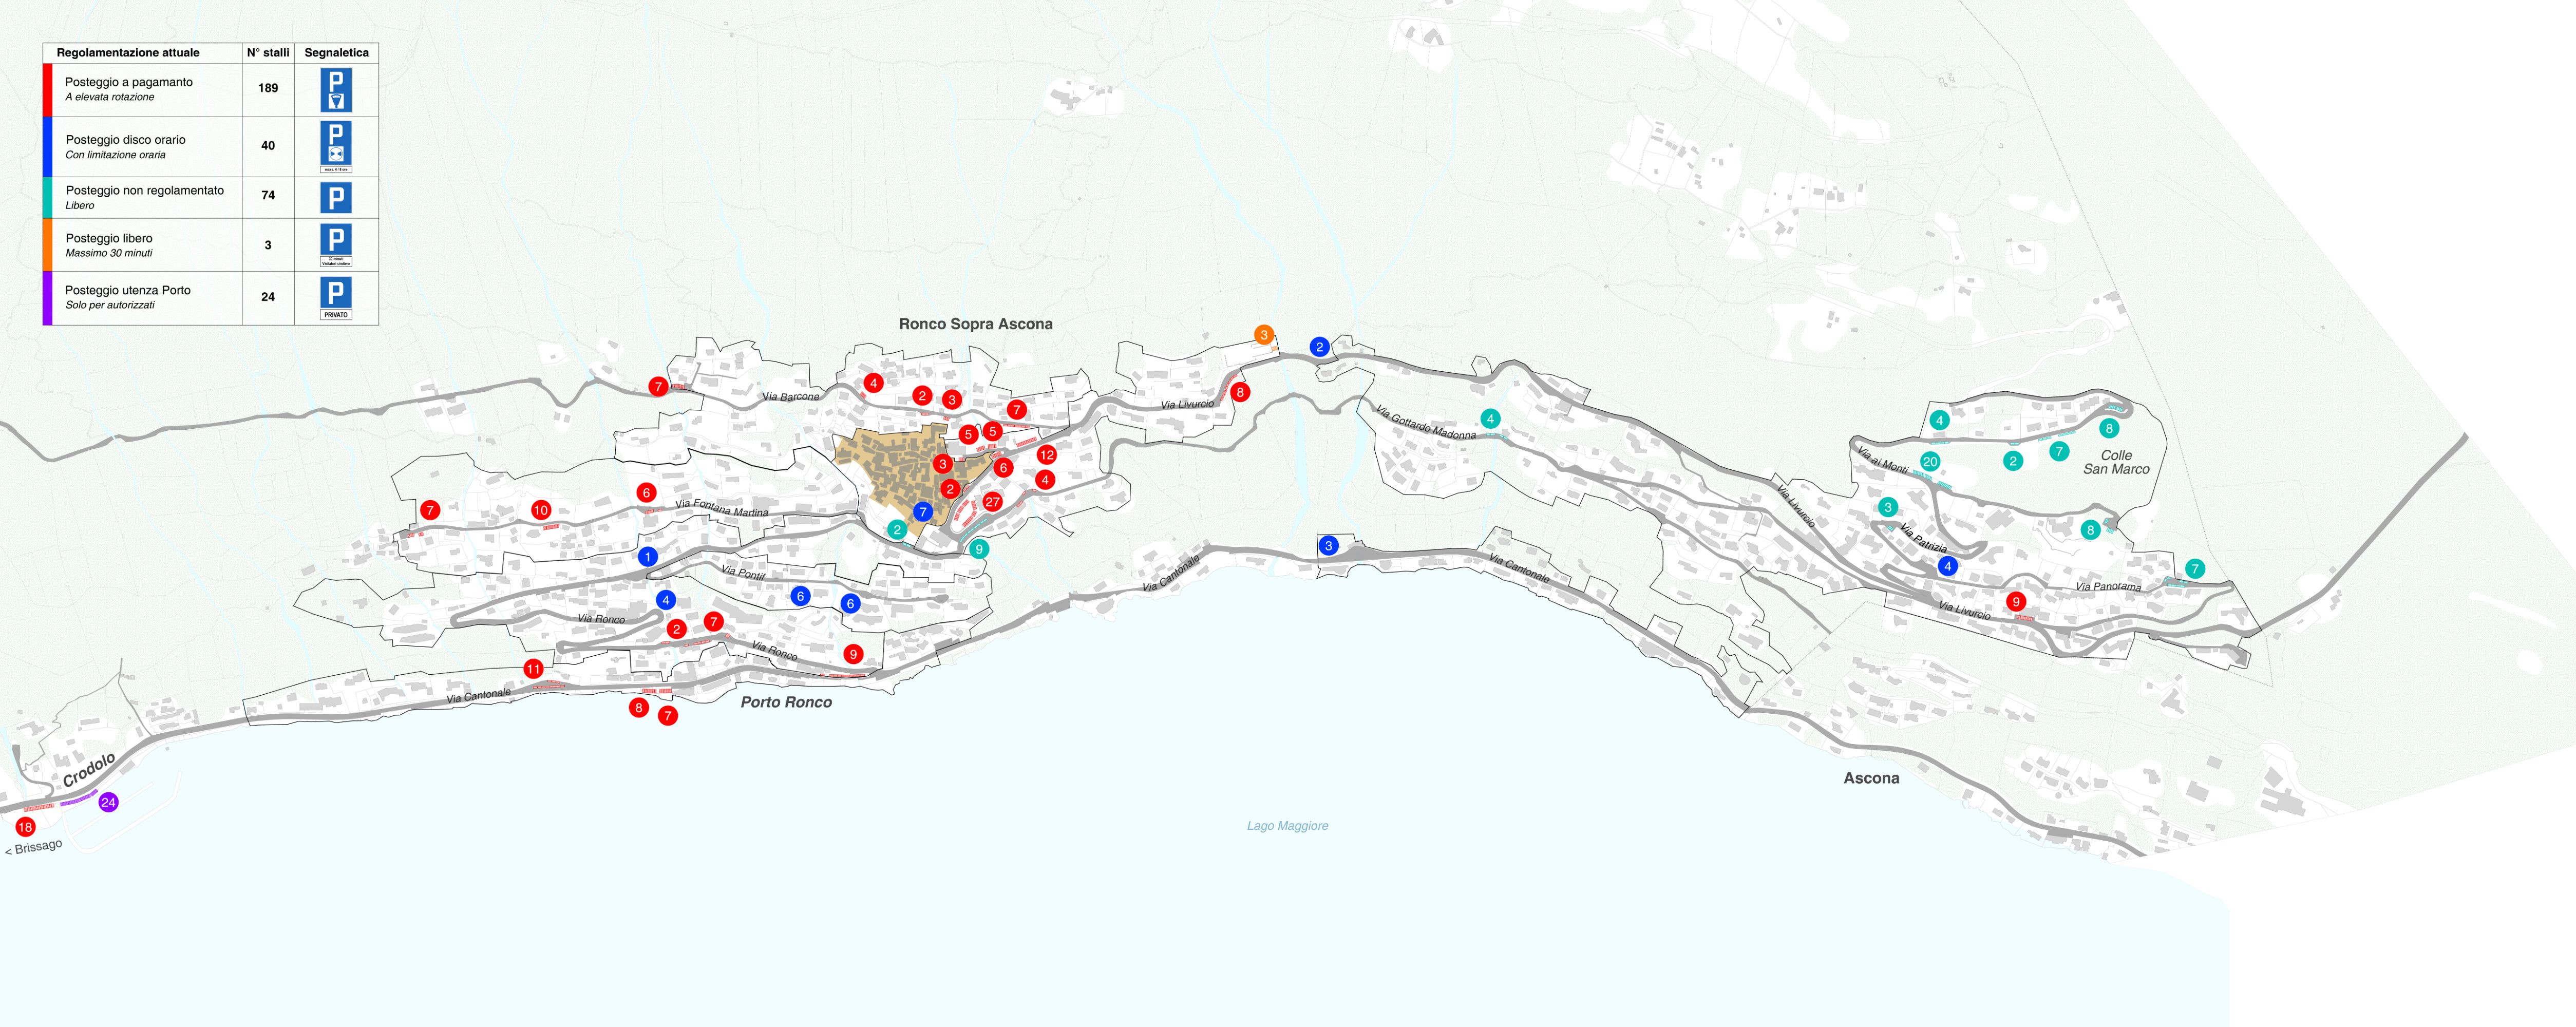Viewport: 2576px width, 1027px height.
Task: Click the PRIVATO parking sign in legend
Action: point(336,297)
